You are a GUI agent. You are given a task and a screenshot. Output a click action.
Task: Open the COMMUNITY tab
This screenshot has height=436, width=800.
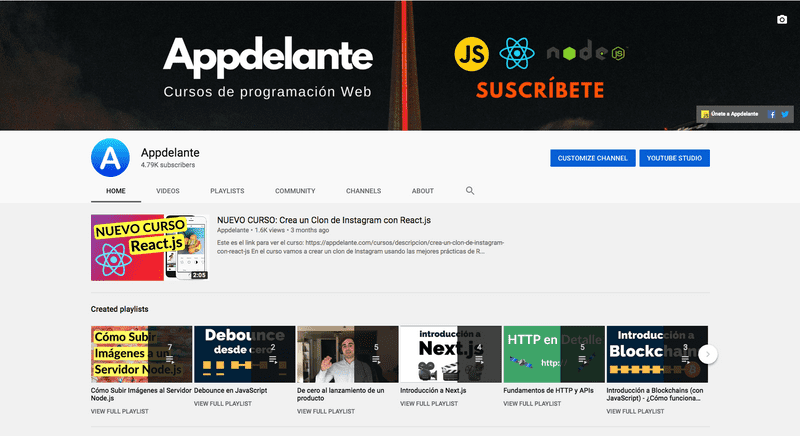[x=295, y=191]
